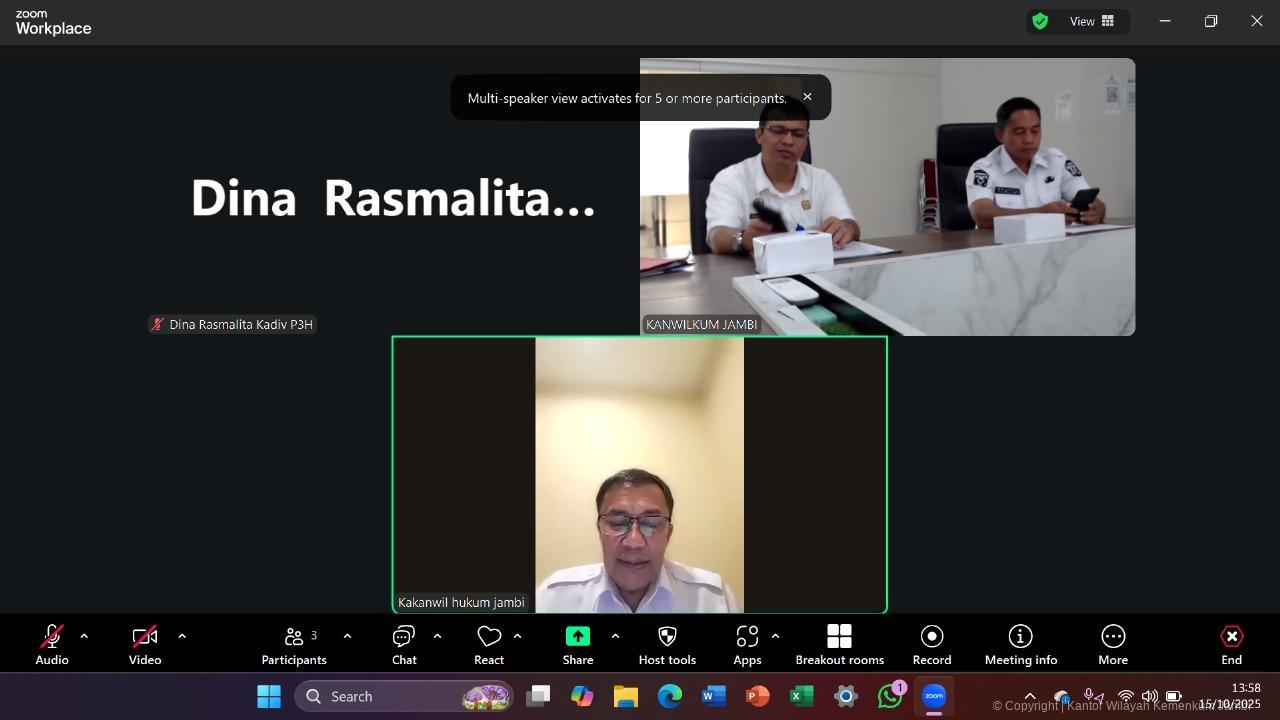The width and height of the screenshot is (1280, 720).
Task: Open the Apps panel
Action: 747,645
